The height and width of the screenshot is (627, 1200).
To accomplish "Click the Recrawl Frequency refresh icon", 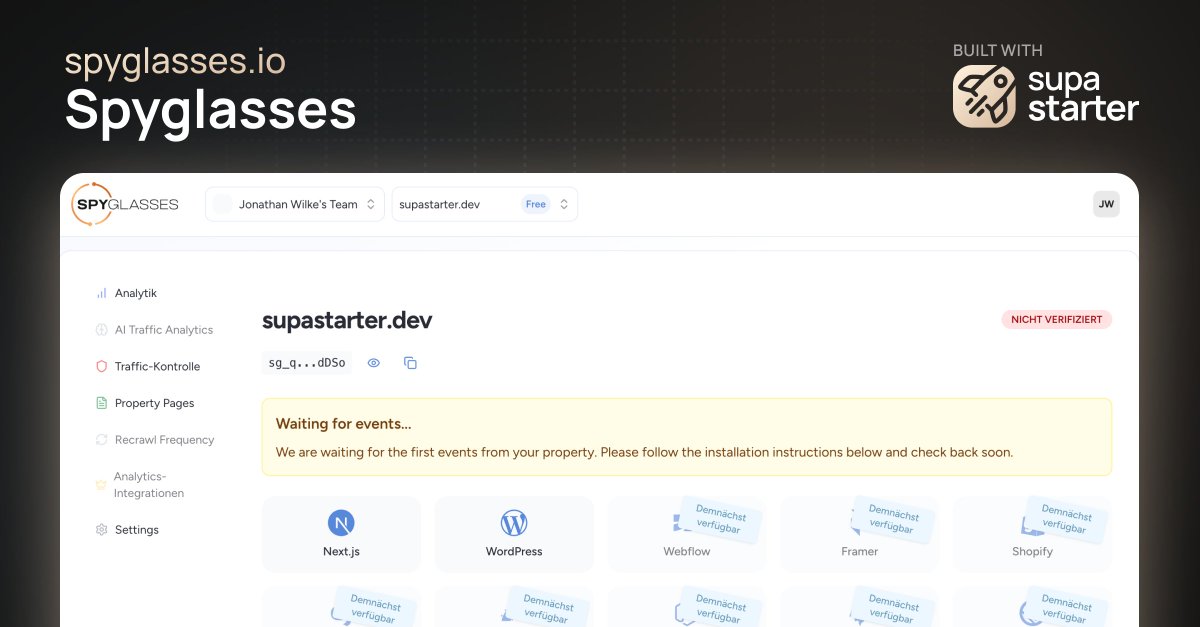I will [x=101, y=440].
